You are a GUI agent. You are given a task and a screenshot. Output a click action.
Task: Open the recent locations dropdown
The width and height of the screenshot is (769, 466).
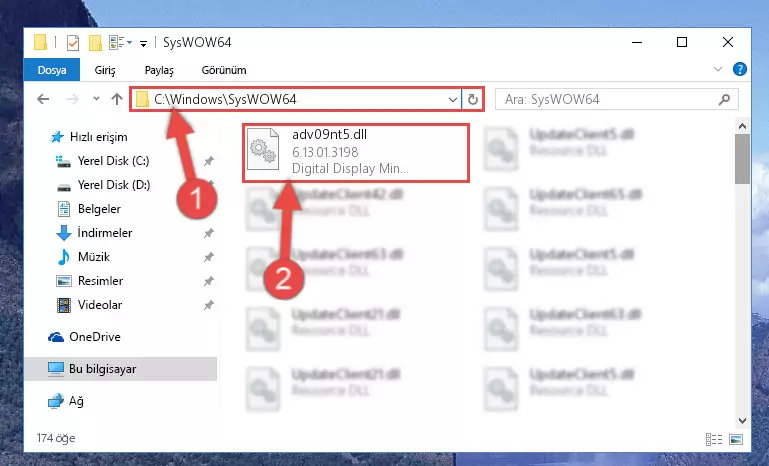[96, 99]
